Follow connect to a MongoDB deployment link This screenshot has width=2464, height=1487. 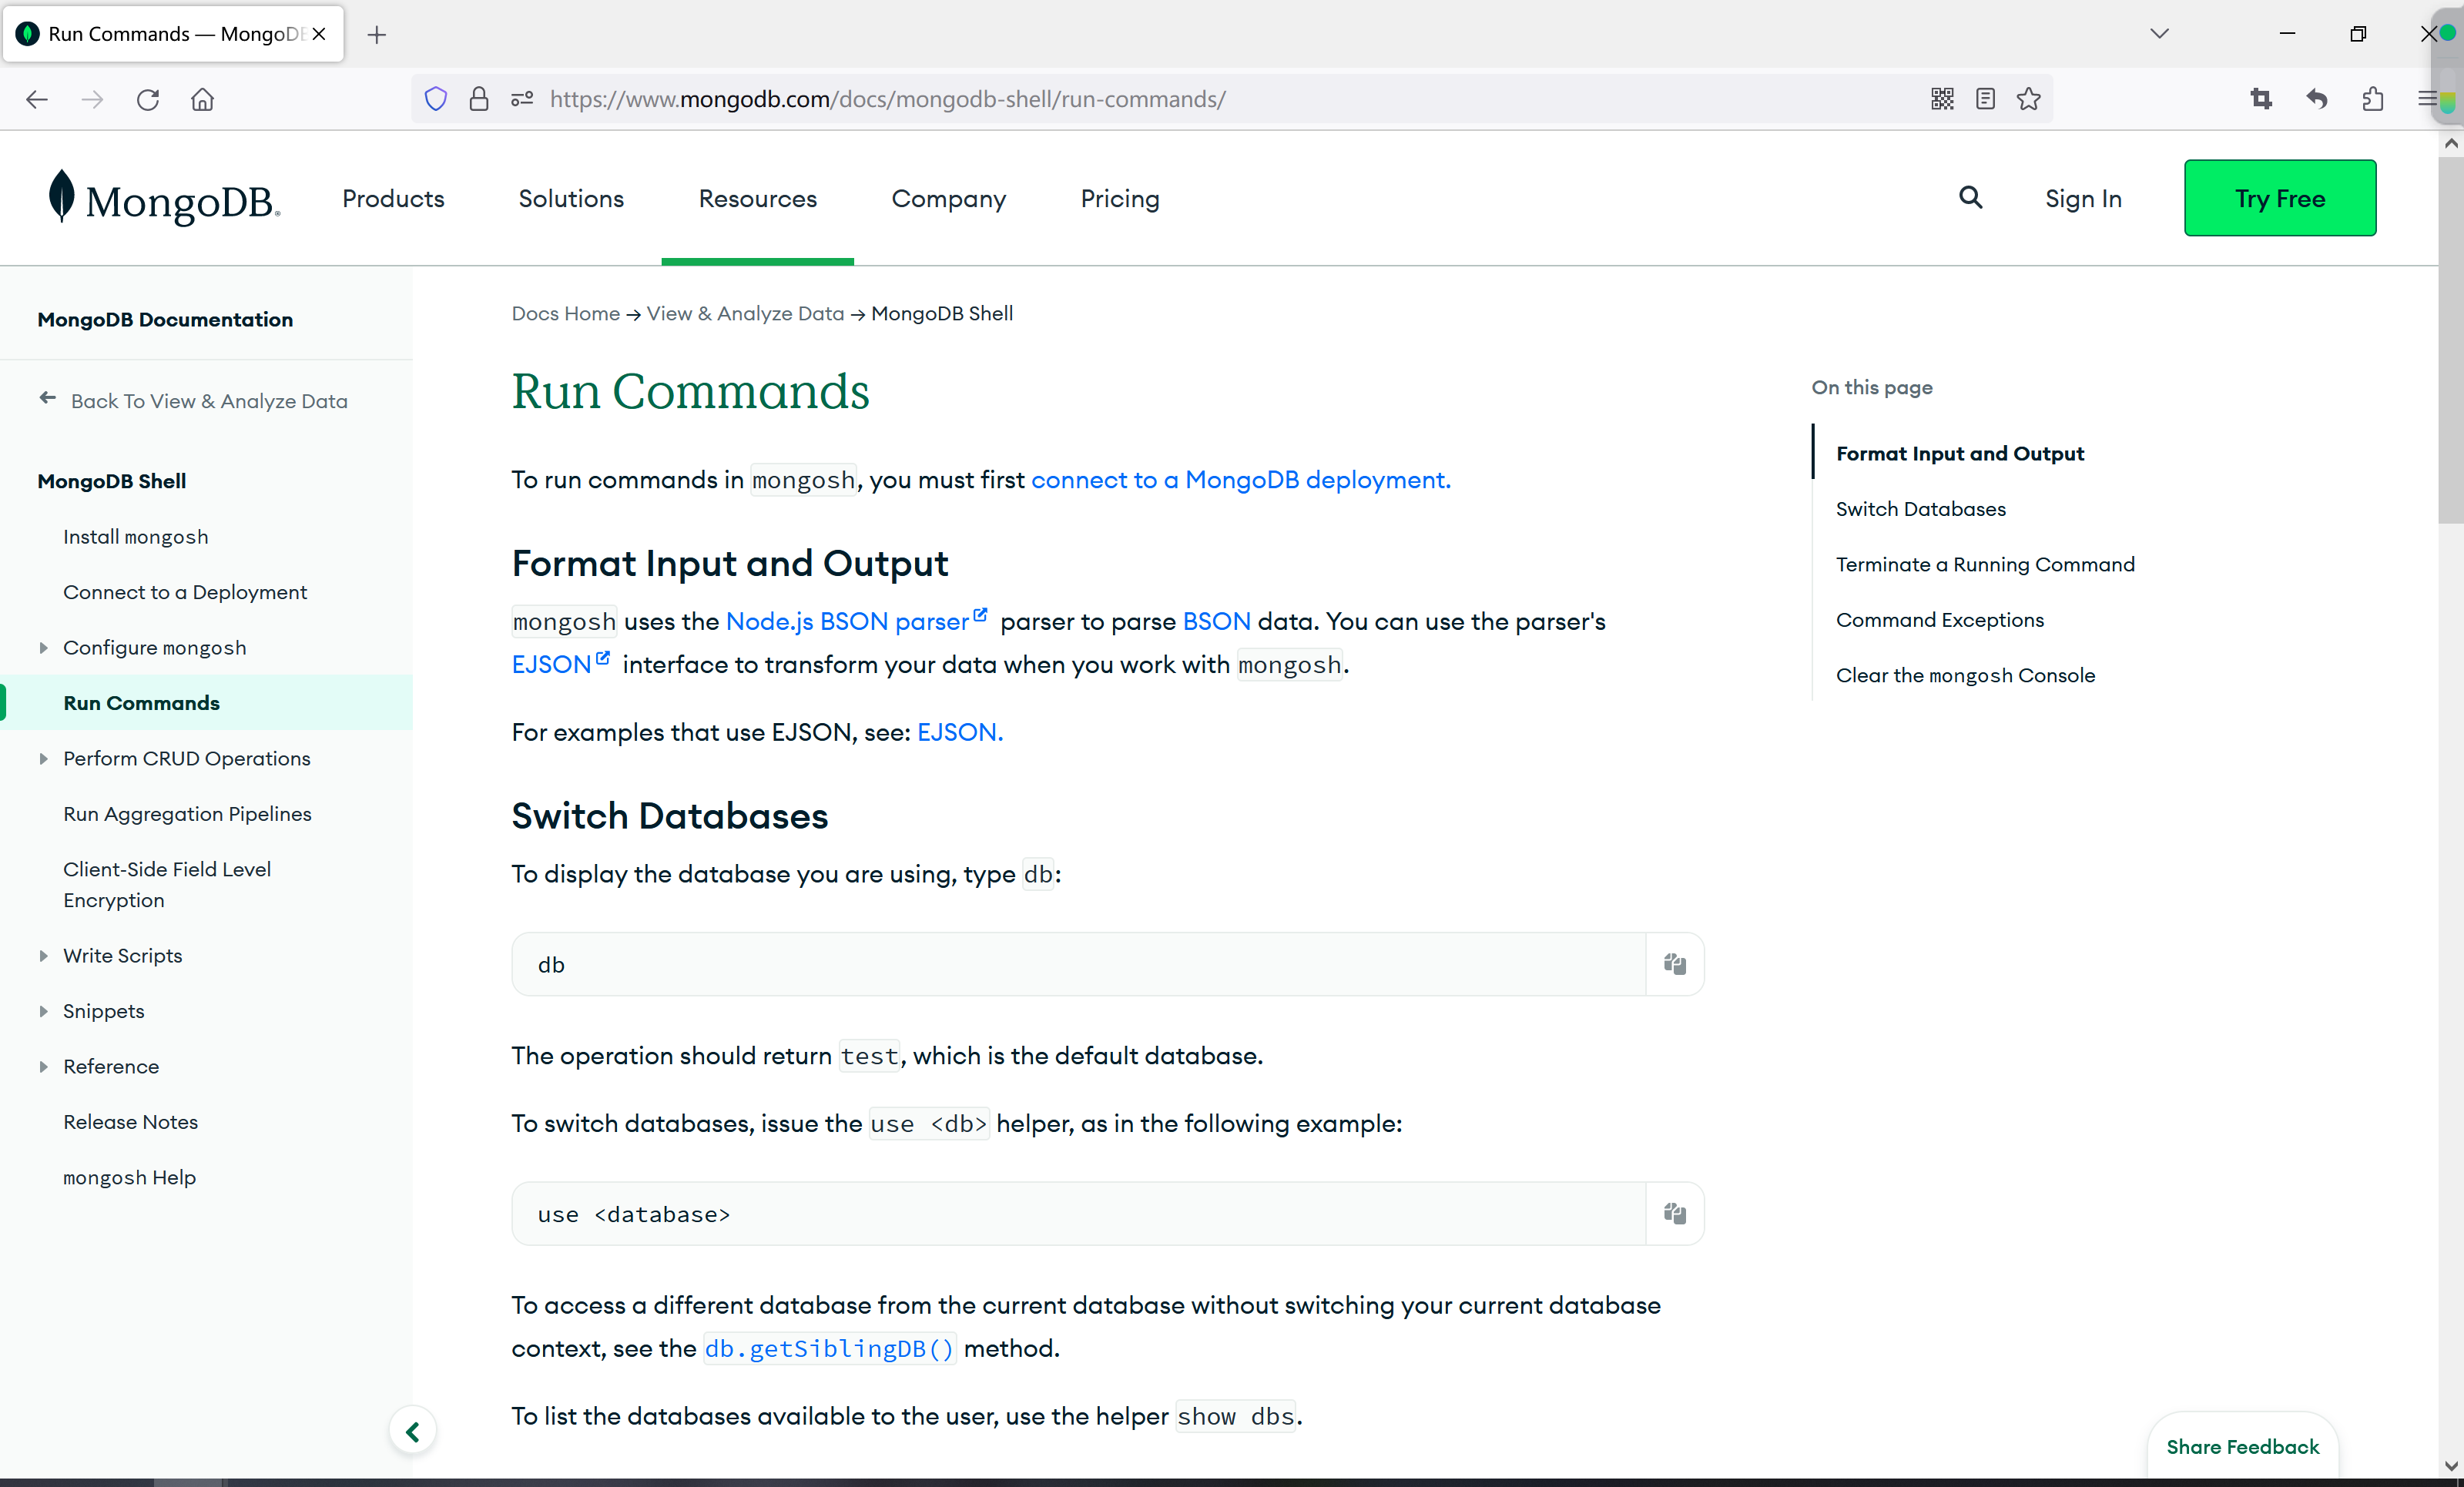[1240, 480]
